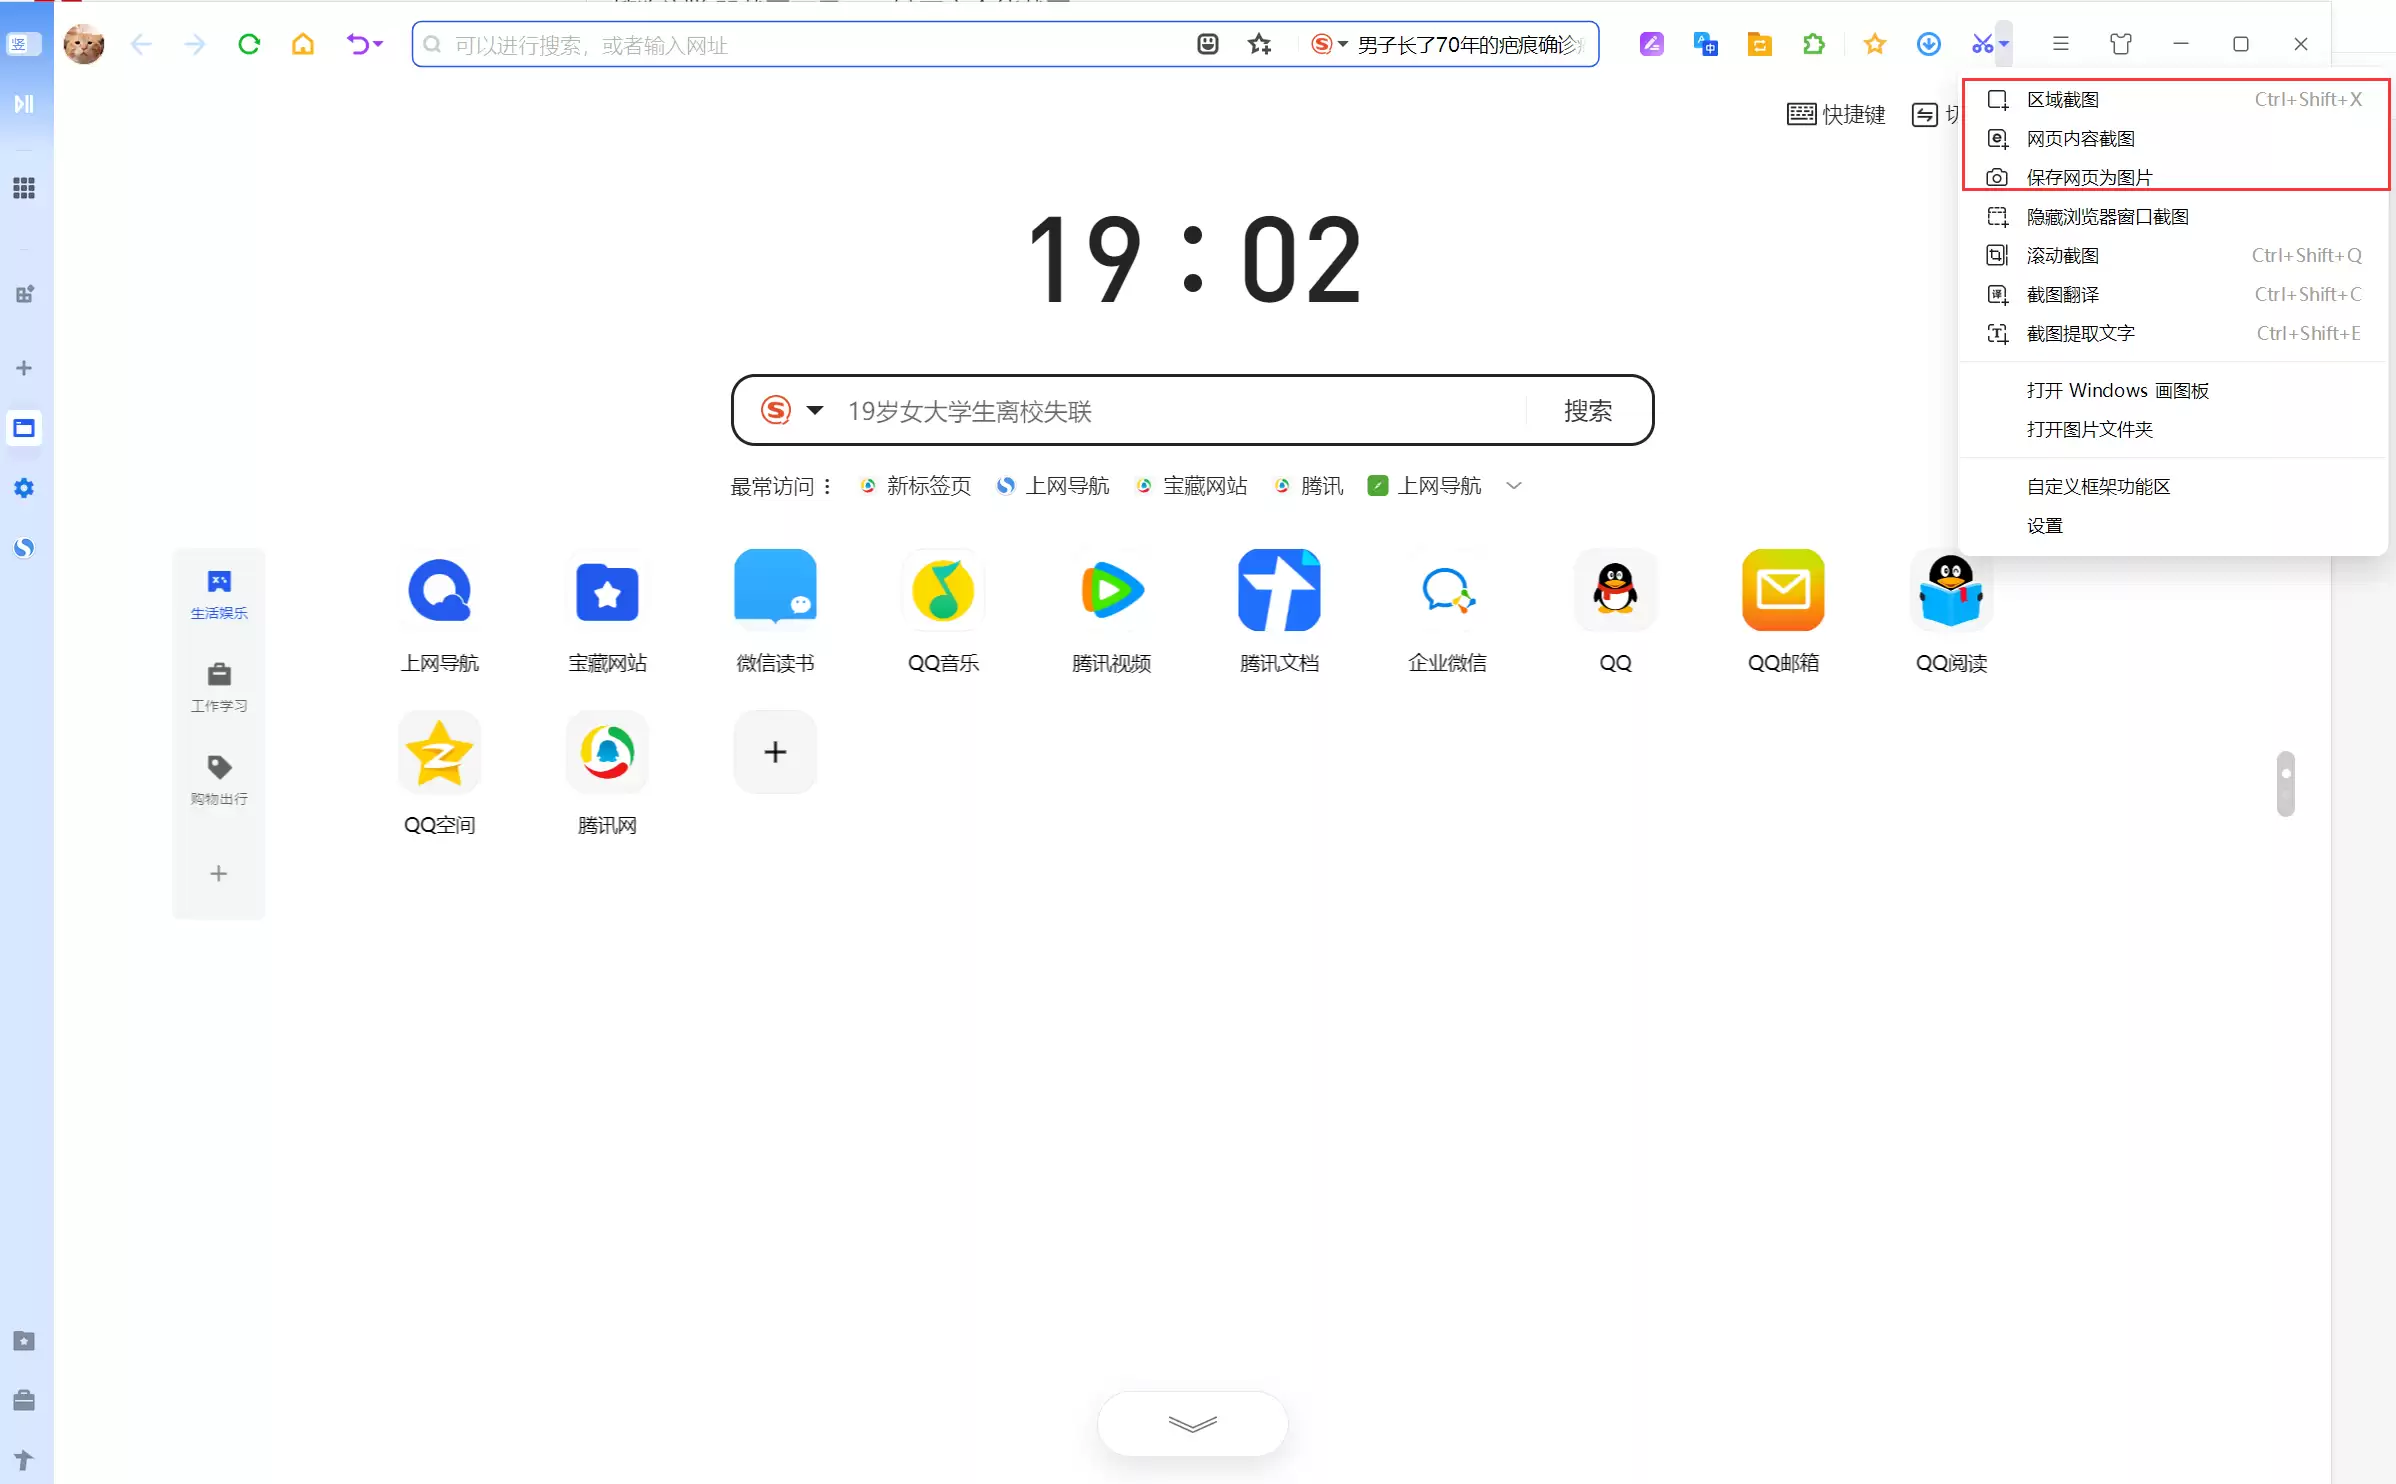
Task: Select 滚动截图 menu item
Action: 2174,256
